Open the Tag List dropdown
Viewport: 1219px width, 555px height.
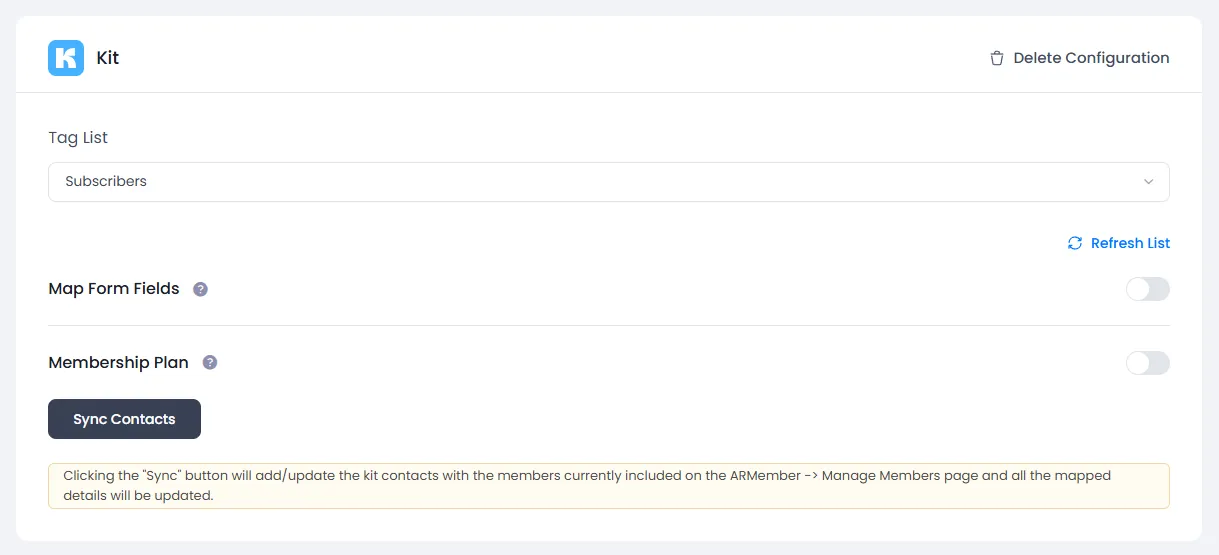608,182
